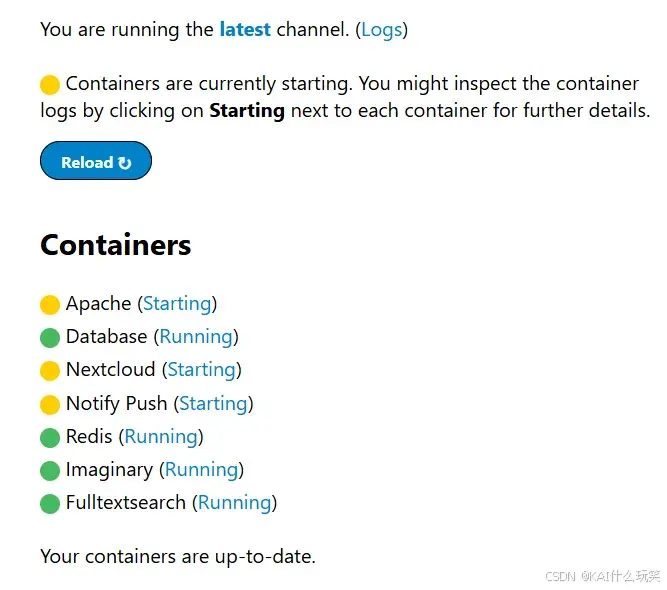Open Apache Starting container logs
The image size is (667, 590).
pyautogui.click(x=177, y=304)
